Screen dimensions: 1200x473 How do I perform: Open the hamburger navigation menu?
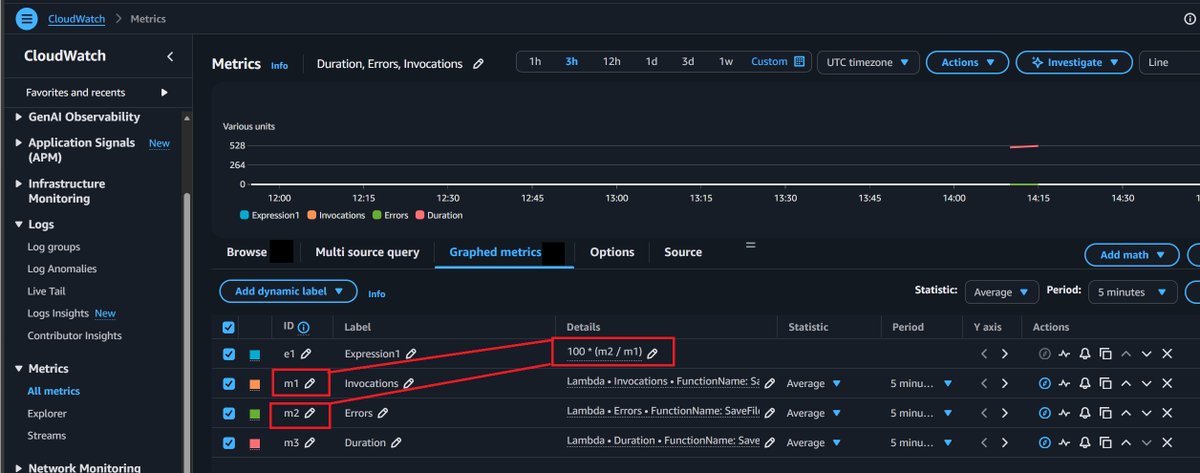27,18
